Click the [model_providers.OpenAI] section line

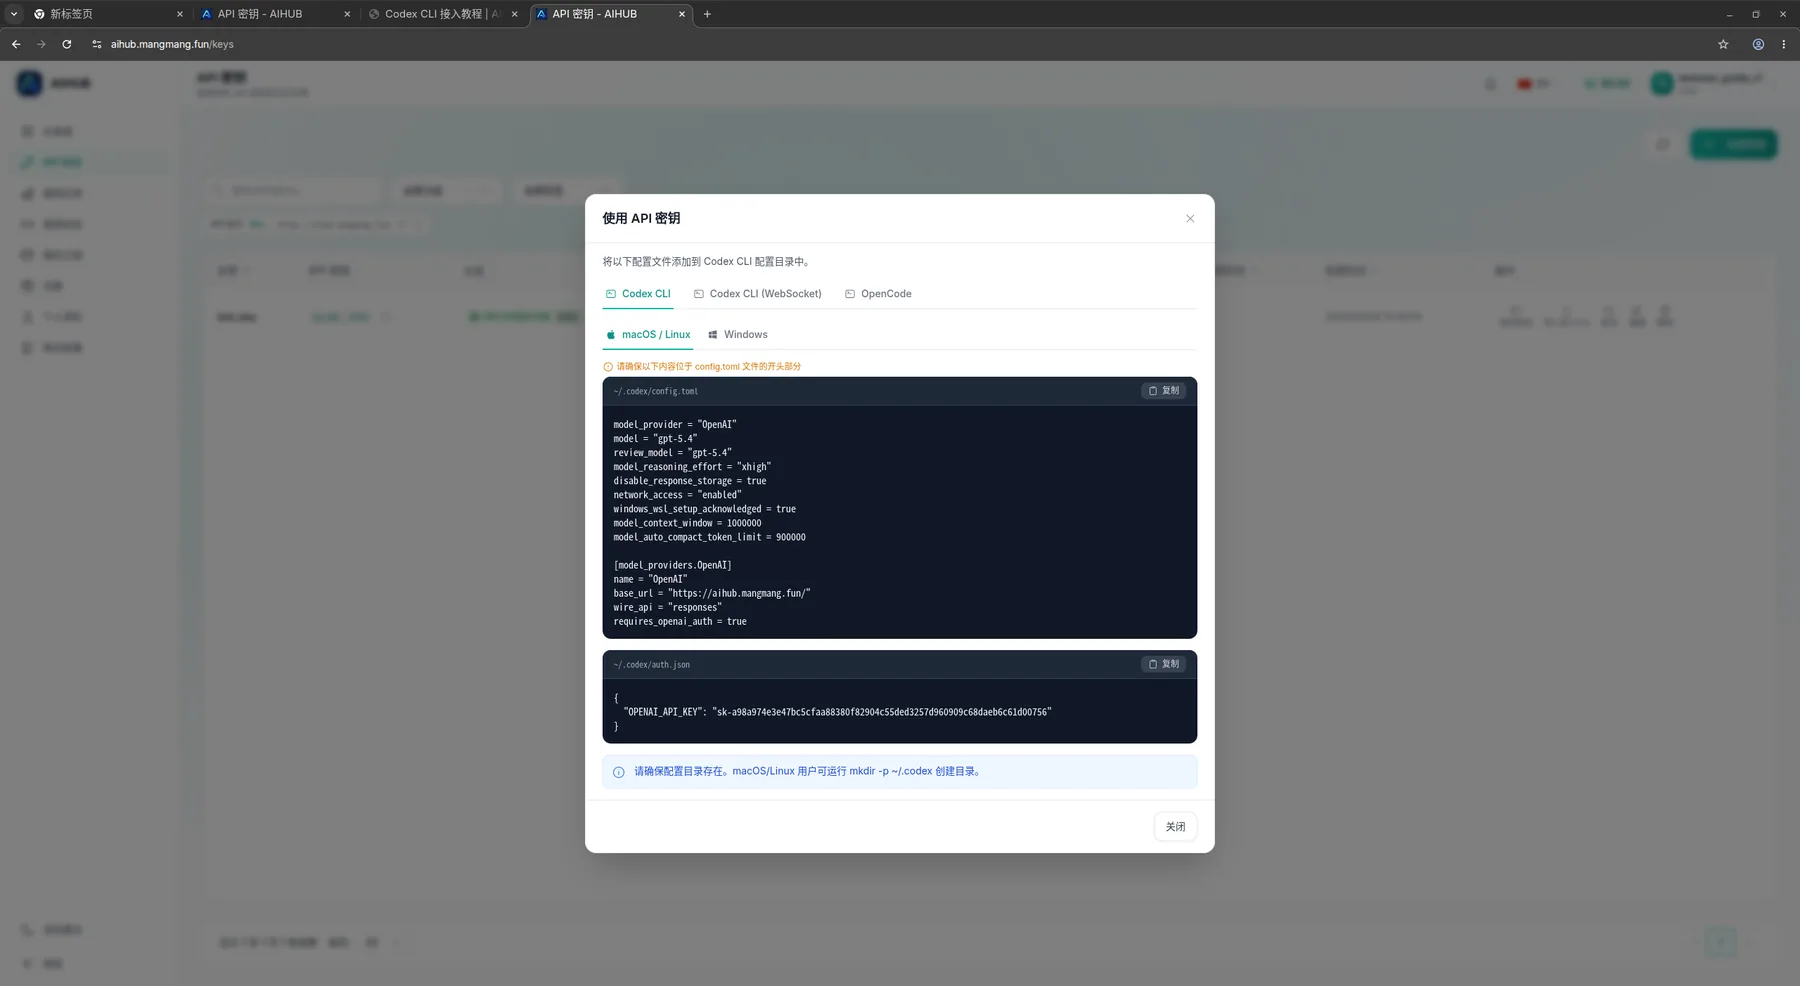pos(672,565)
